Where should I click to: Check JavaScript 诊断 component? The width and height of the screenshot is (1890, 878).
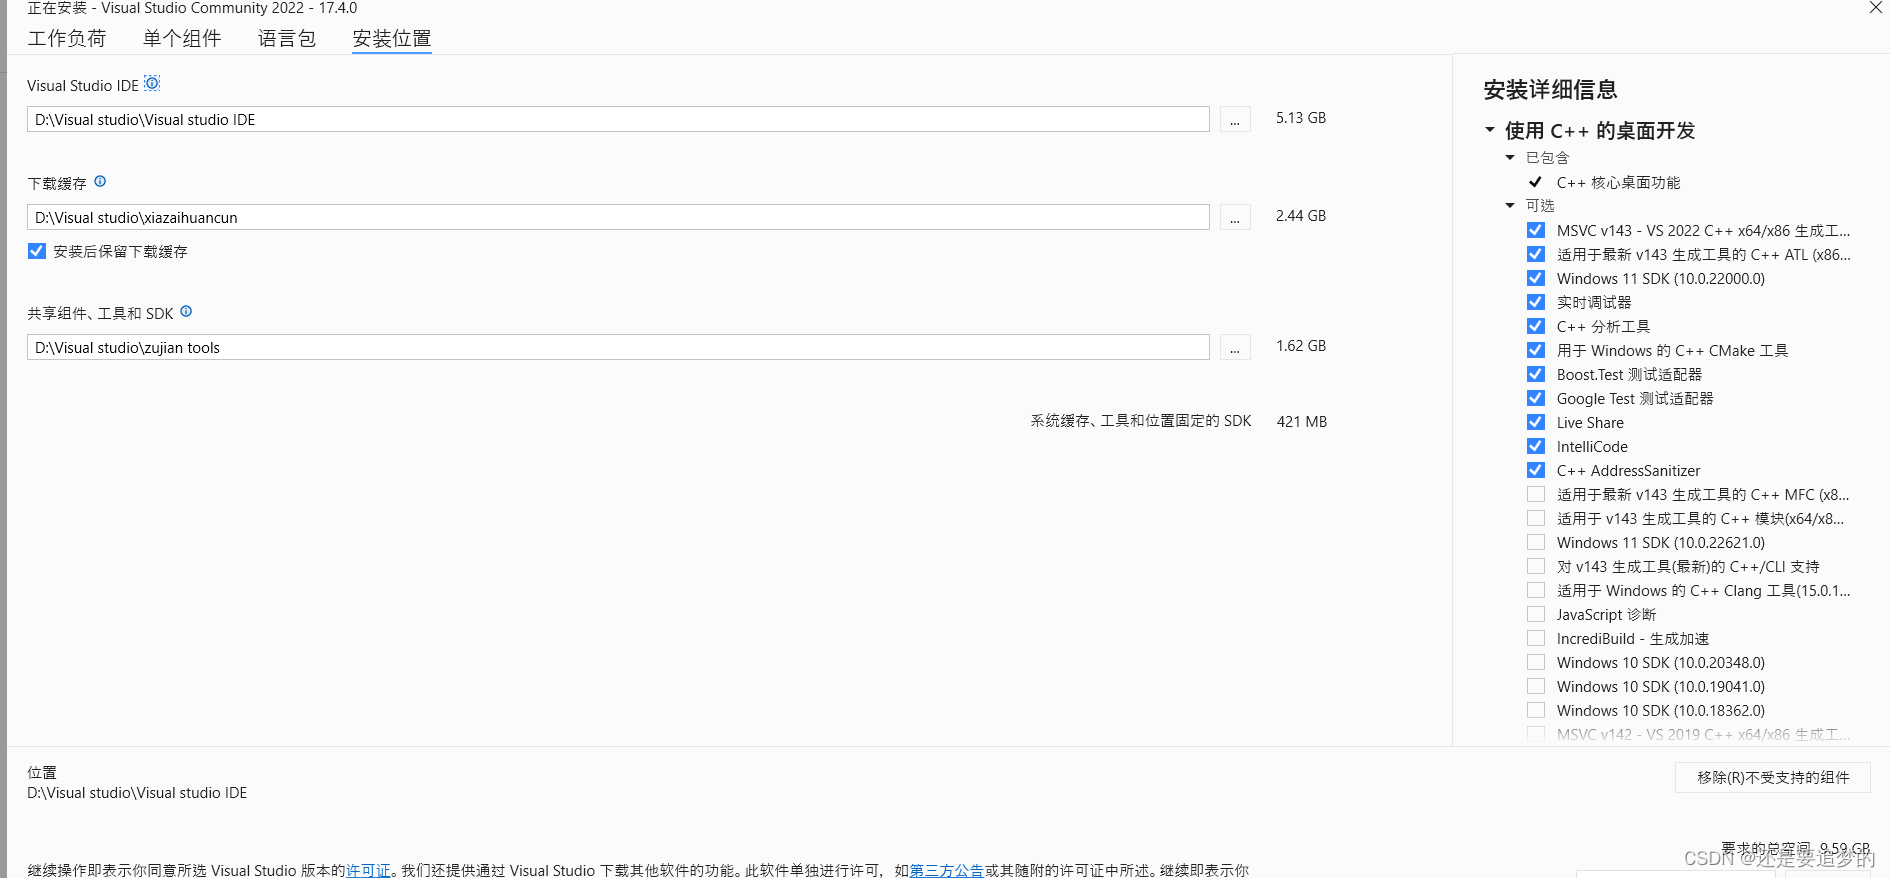pos(1536,614)
